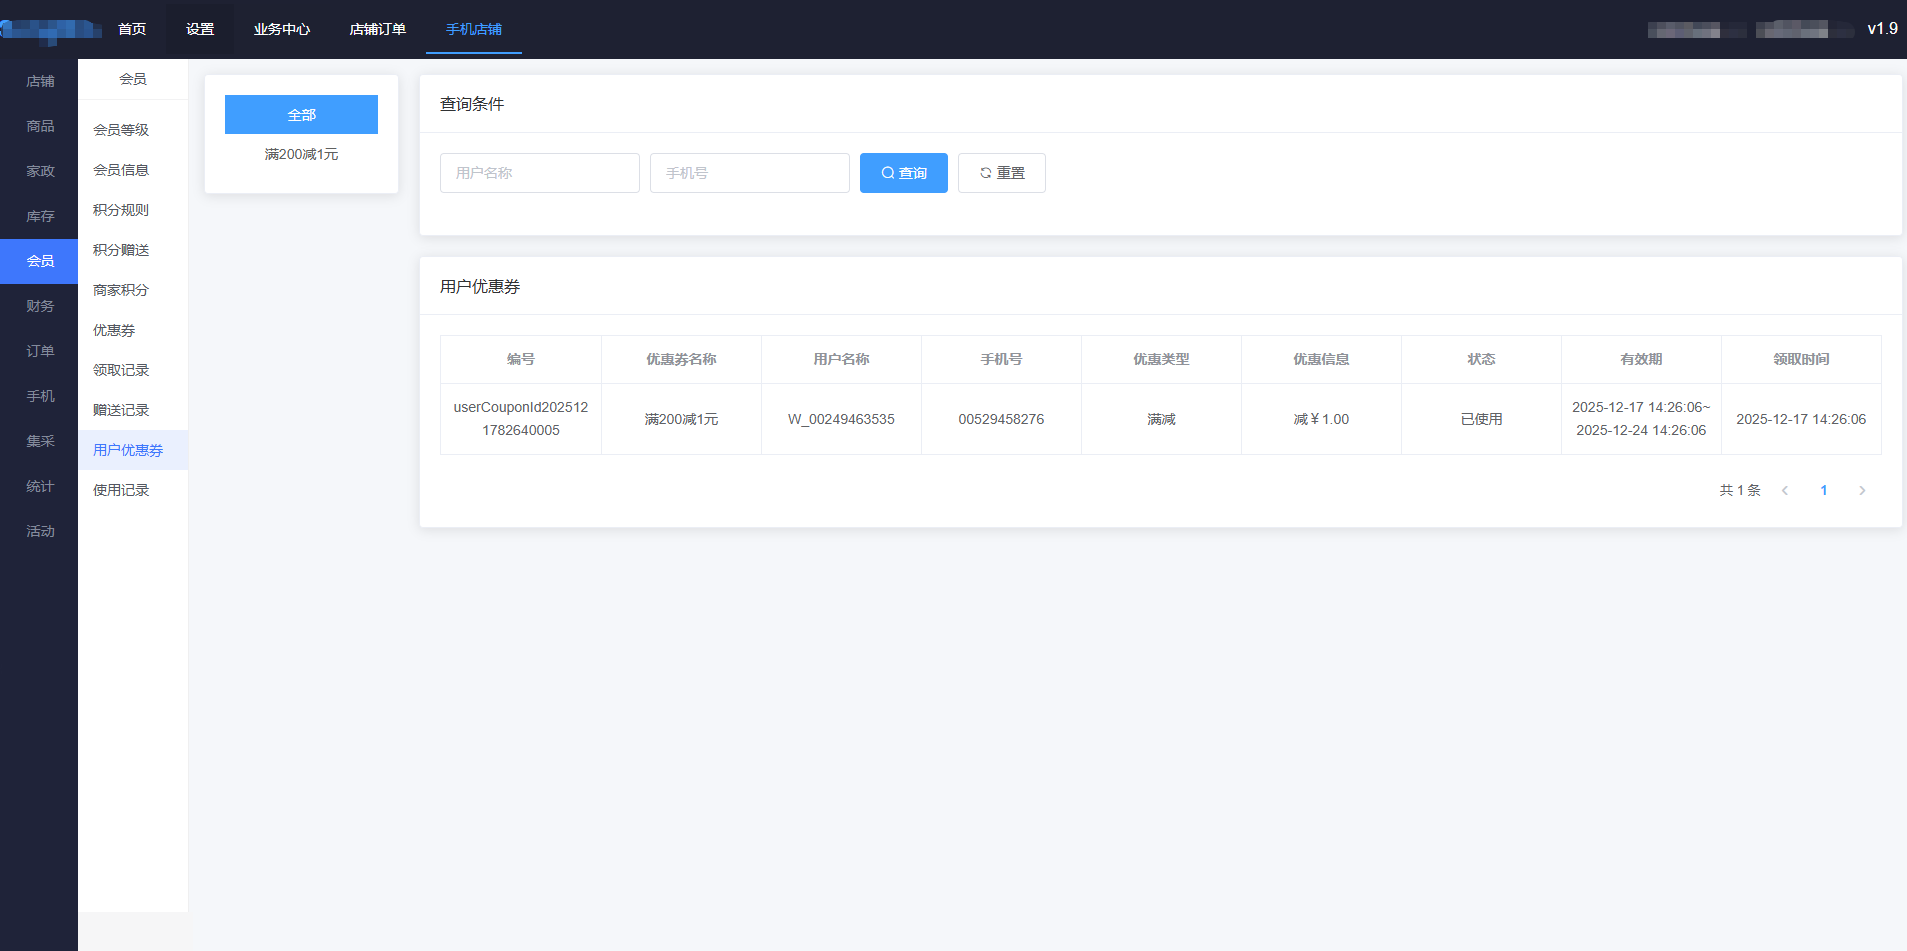Viewport: 1907px width, 951px height.
Task: Click the 查询 search button
Action: point(903,173)
